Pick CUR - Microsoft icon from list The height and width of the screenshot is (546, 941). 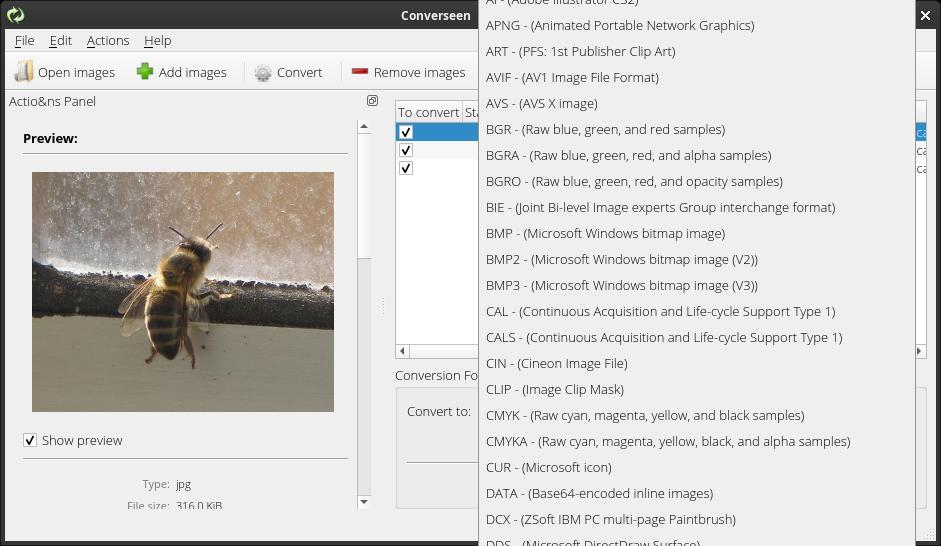pyautogui.click(x=548, y=467)
